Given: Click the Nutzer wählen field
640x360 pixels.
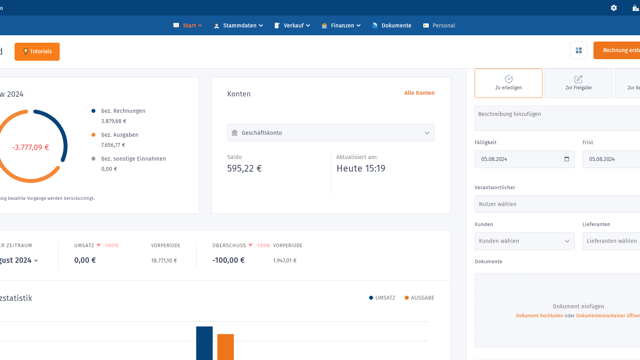Looking at the screenshot, I should (x=557, y=204).
